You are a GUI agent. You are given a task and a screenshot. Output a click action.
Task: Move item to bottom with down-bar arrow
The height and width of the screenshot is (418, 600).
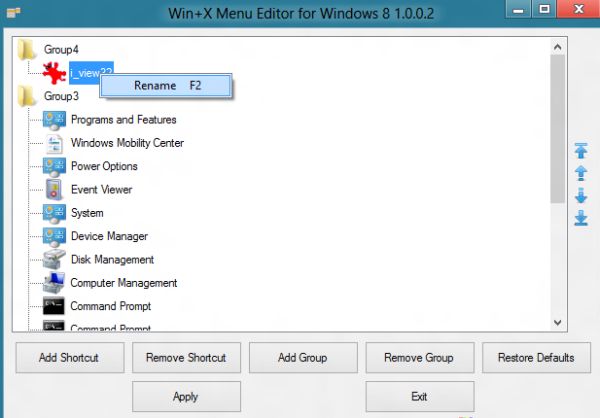coord(581,218)
